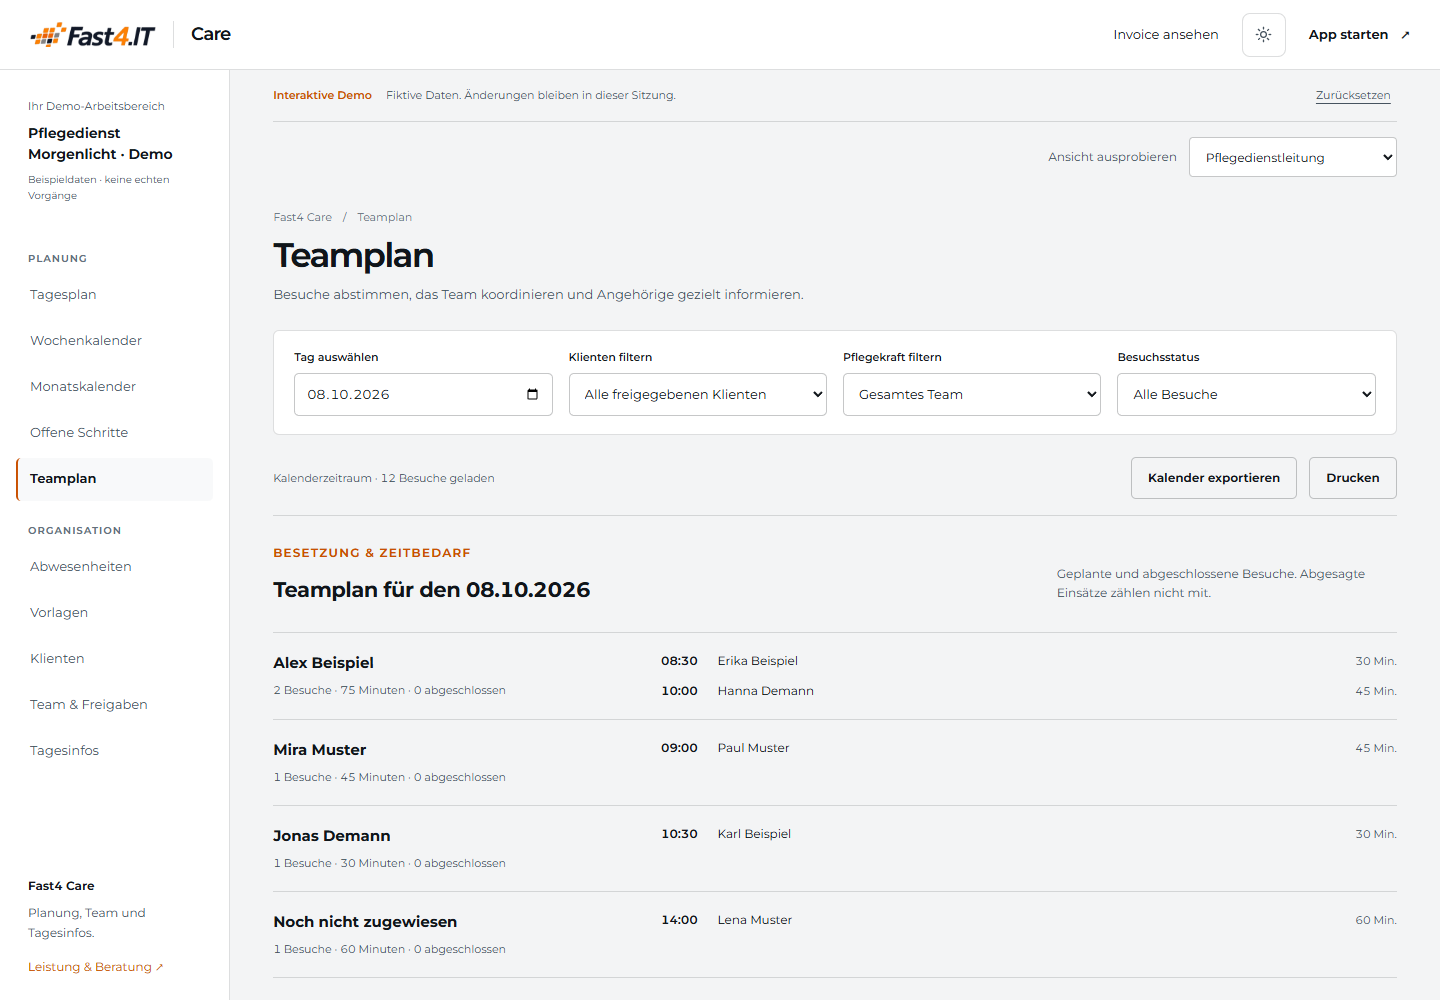Screen dimensions: 1440x1000
Task: Go to Klienten in the sidebar
Action: pos(115,659)
